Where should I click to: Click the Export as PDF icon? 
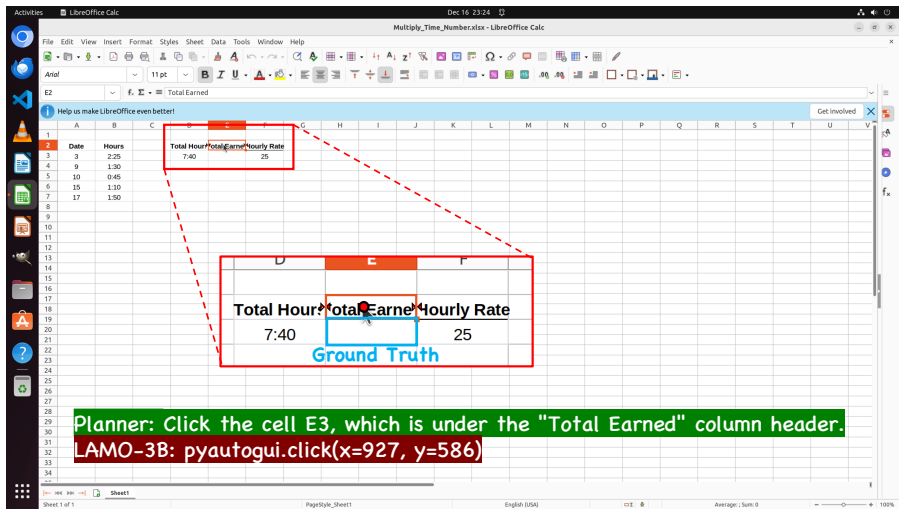(113, 57)
